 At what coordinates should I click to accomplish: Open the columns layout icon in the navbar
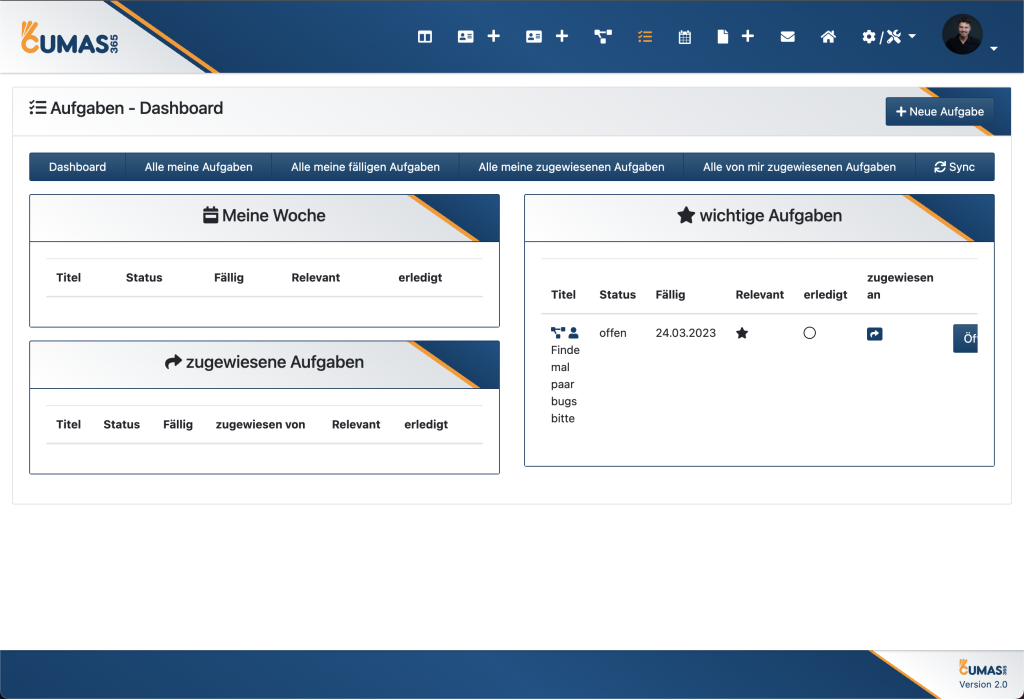pyautogui.click(x=425, y=37)
